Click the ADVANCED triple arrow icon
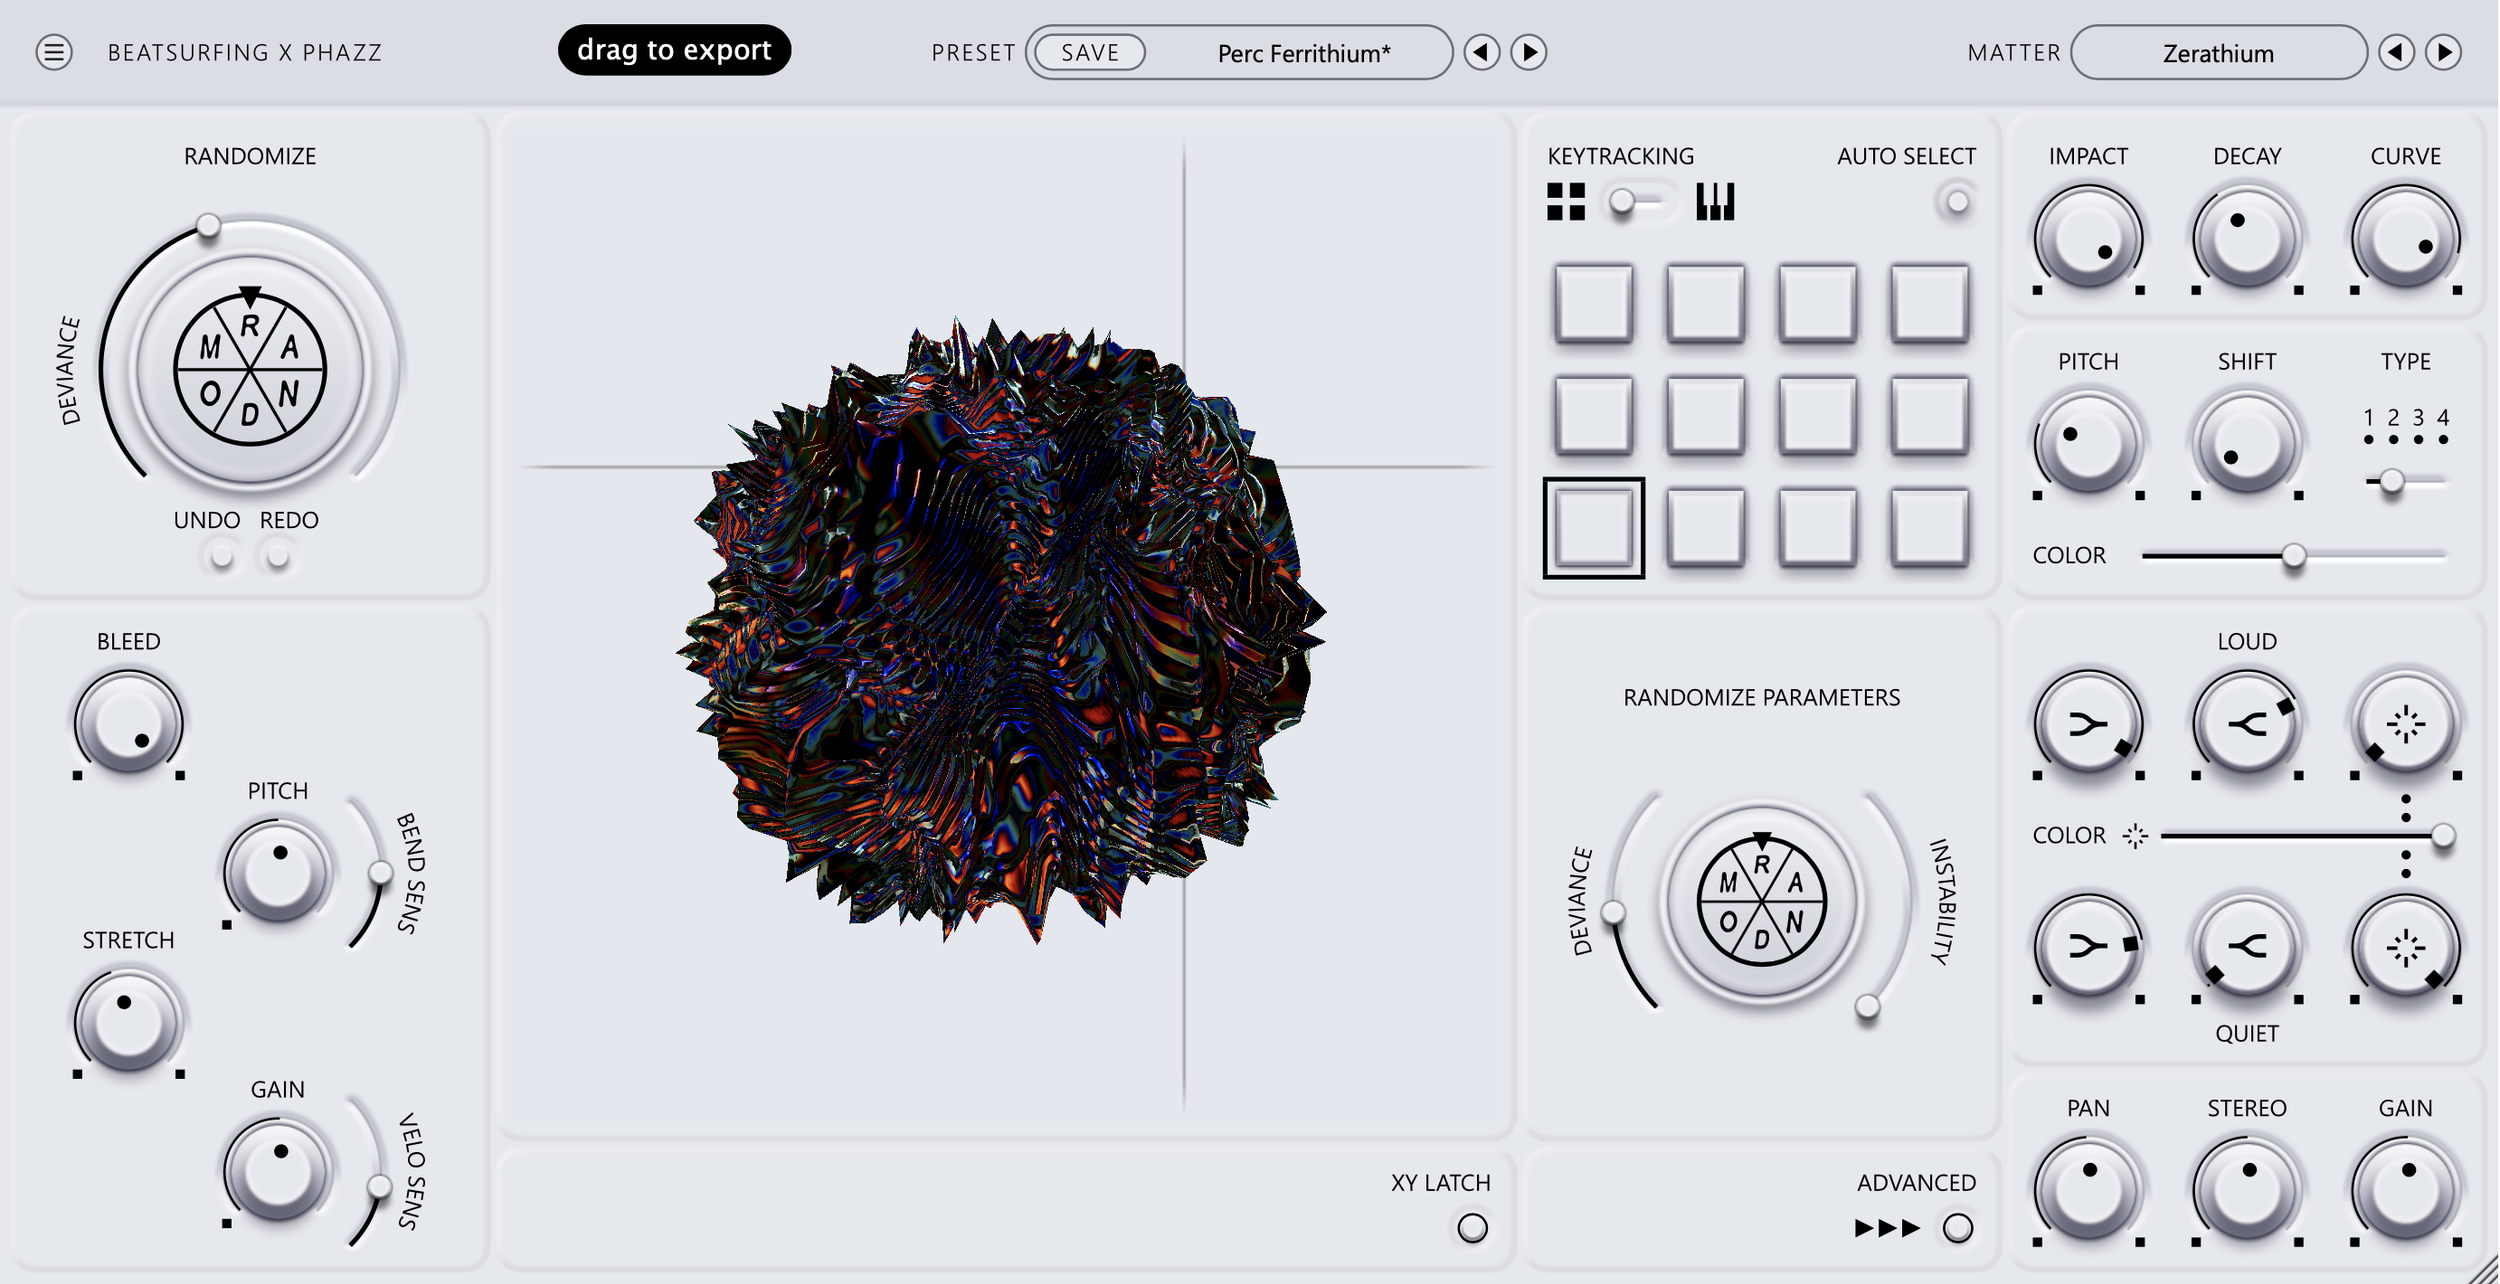This screenshot has width=2500, height=1284. point(1887,1227)
